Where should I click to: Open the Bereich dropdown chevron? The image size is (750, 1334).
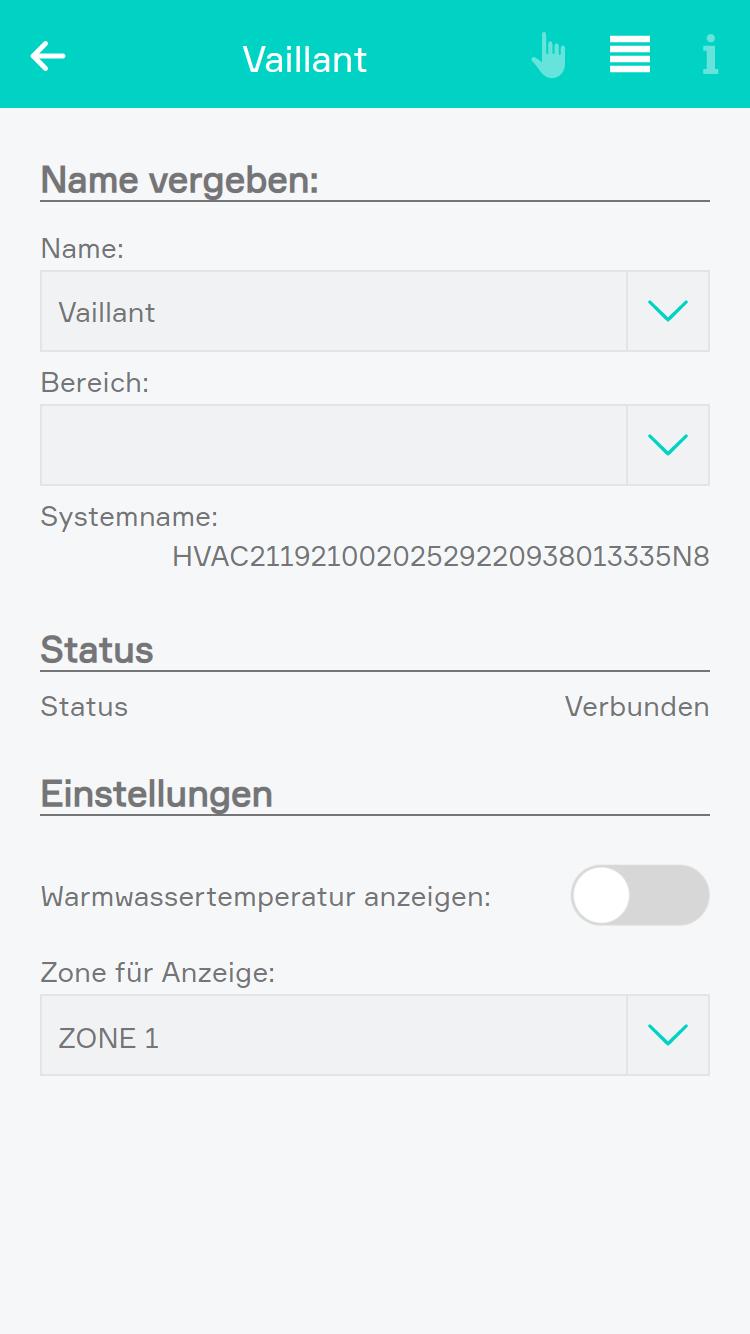coord(668,445)
